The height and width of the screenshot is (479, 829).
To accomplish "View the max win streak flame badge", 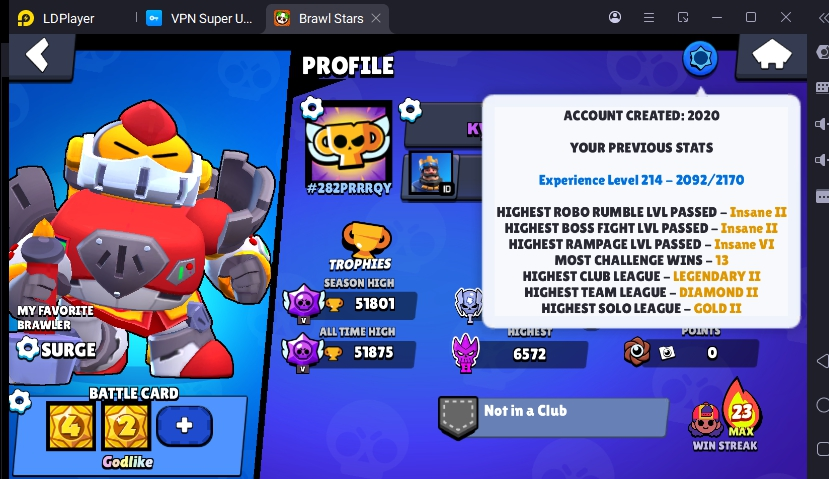I will point(742,409).
